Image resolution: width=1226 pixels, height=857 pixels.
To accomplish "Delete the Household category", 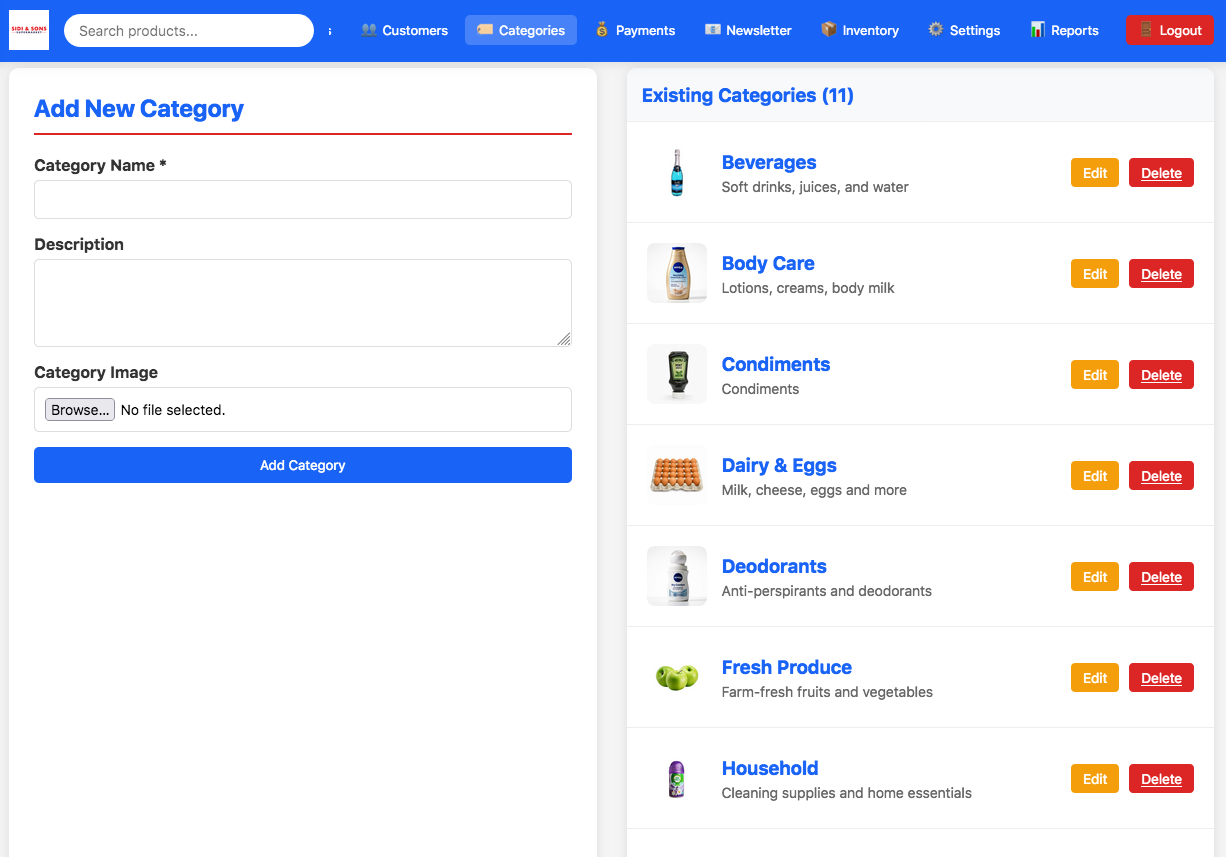I will point(1161,779).
